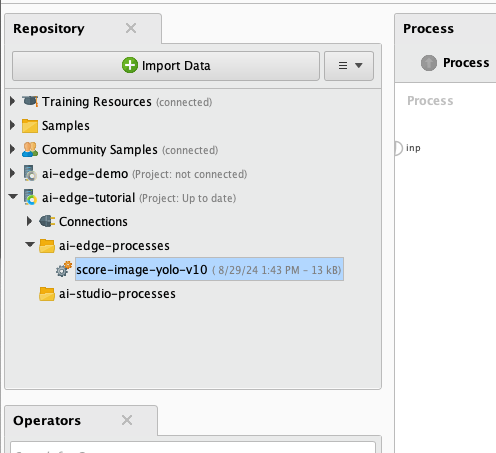Viewport: 496px width, 453px height.
Task: Expand the Training Resources tree node
Action: (12, 101)
